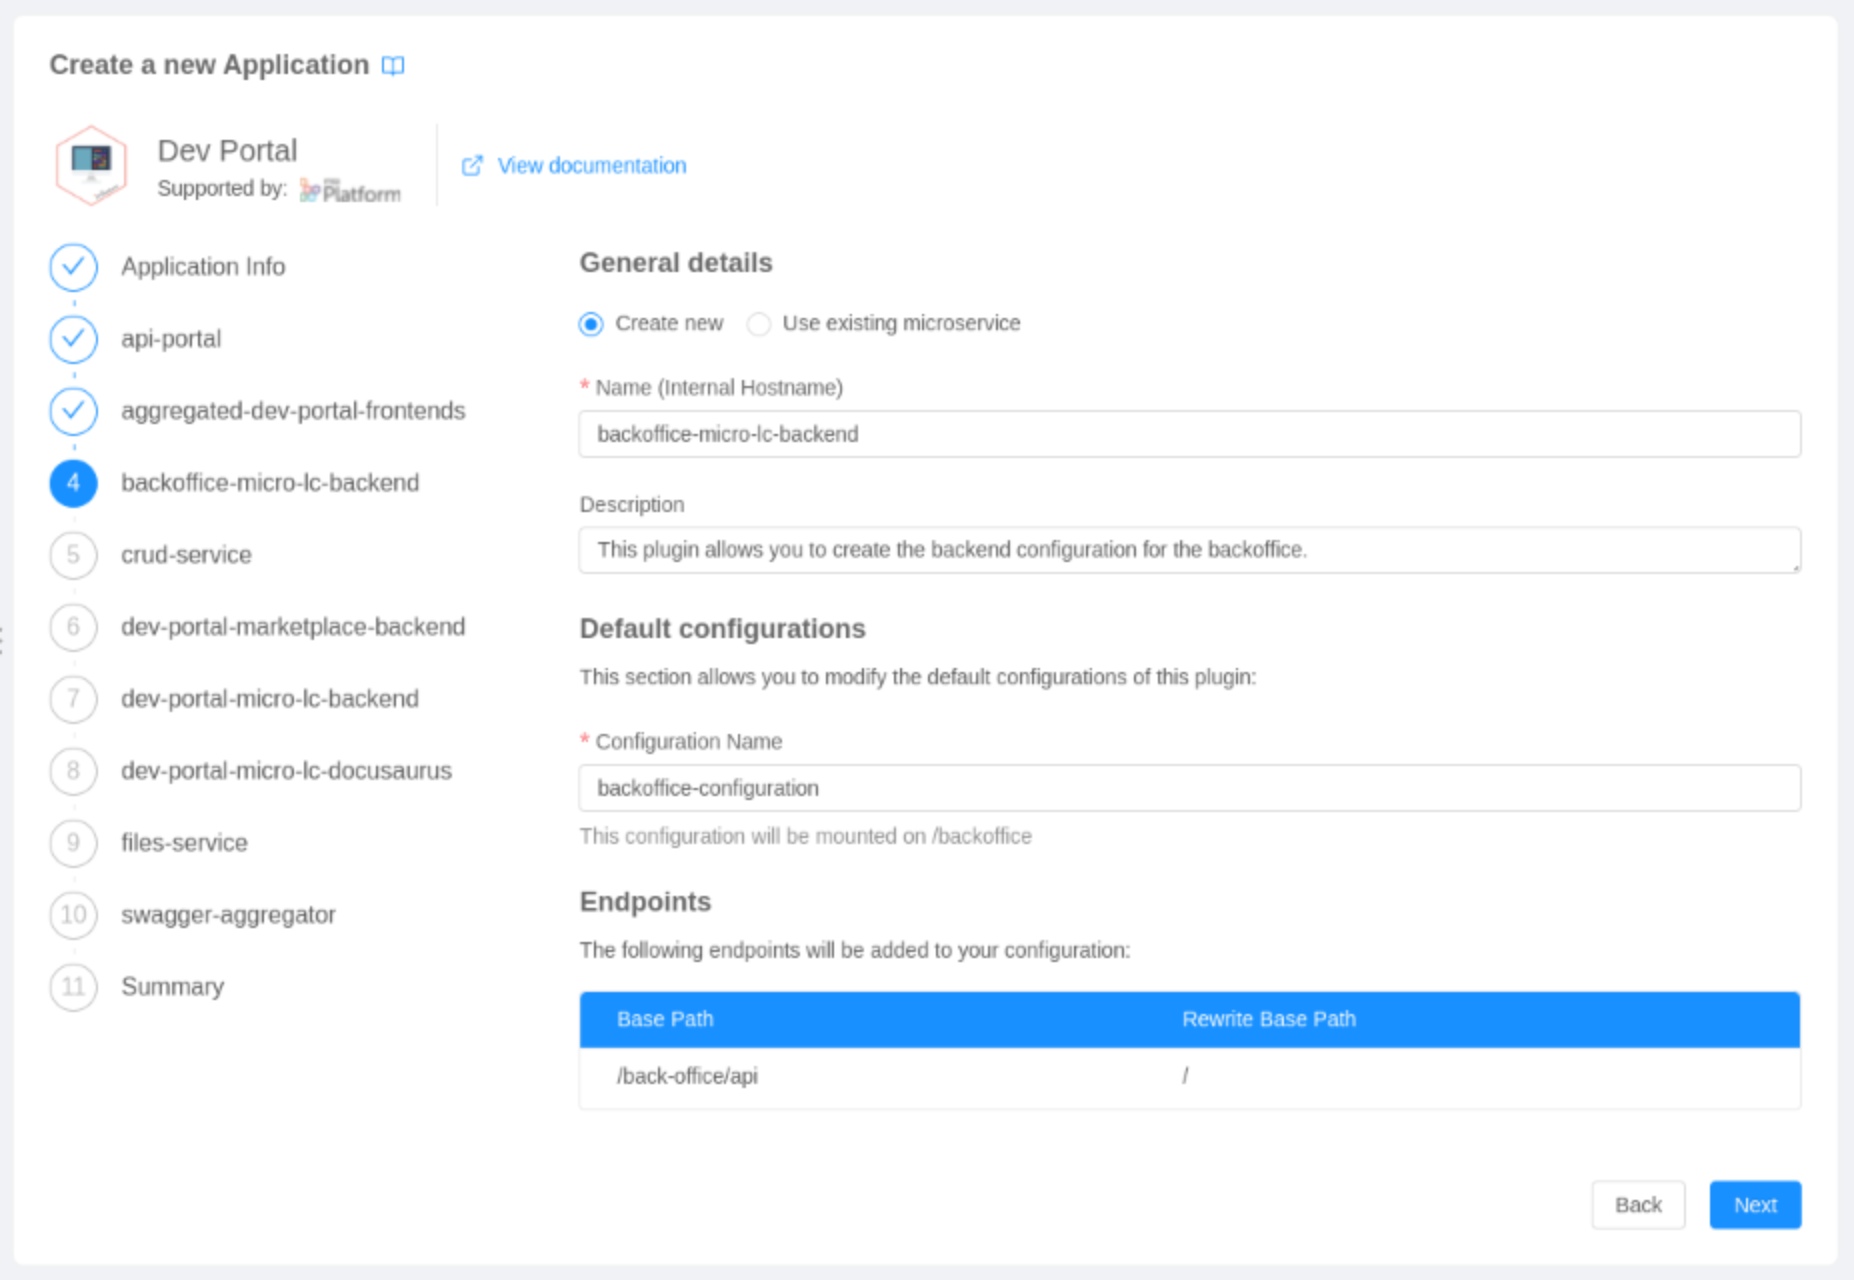Go to the Summary step
Image resolution: width=1854 pixels, height=1280 pixels.
coord(172,987)
